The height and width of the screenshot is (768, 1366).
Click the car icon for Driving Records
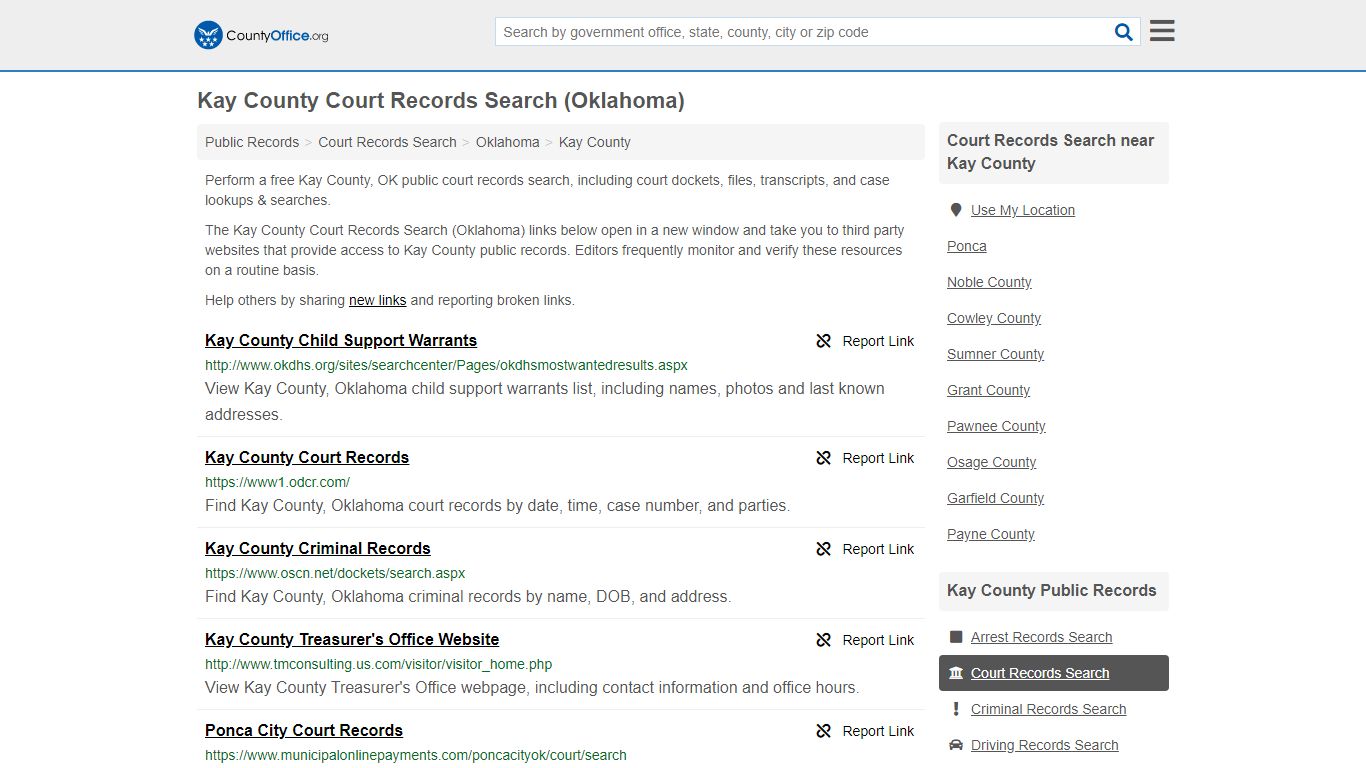click(x=956, y=745)
